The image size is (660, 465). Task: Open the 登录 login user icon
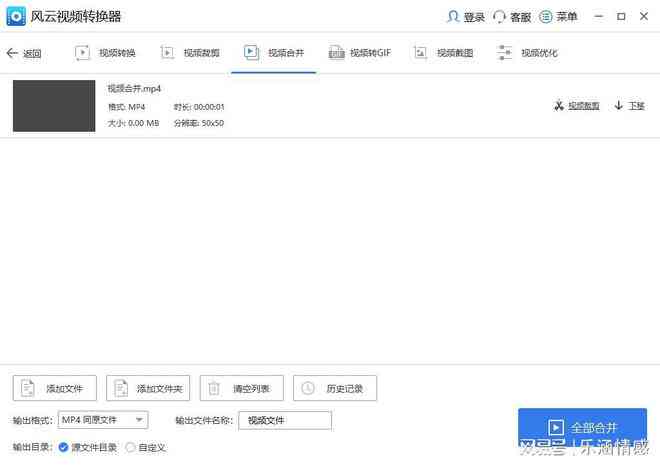point(453,17)
